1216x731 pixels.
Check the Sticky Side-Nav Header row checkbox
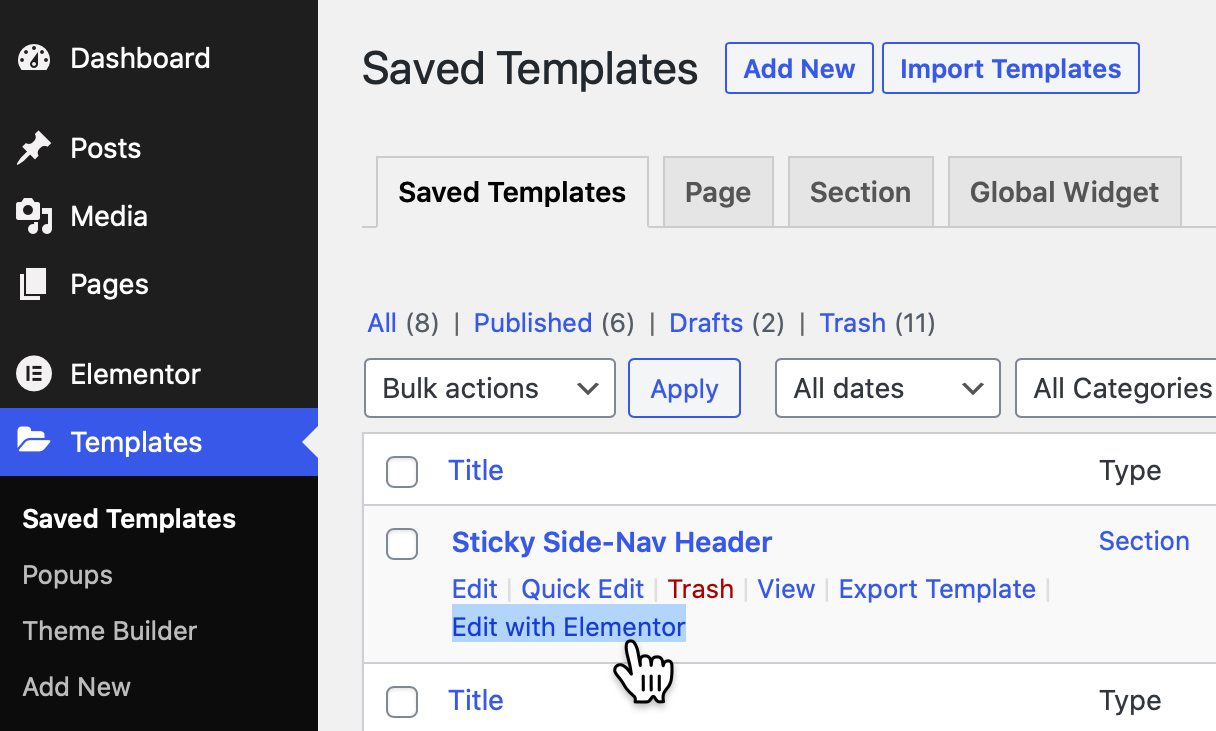[402, 544]
